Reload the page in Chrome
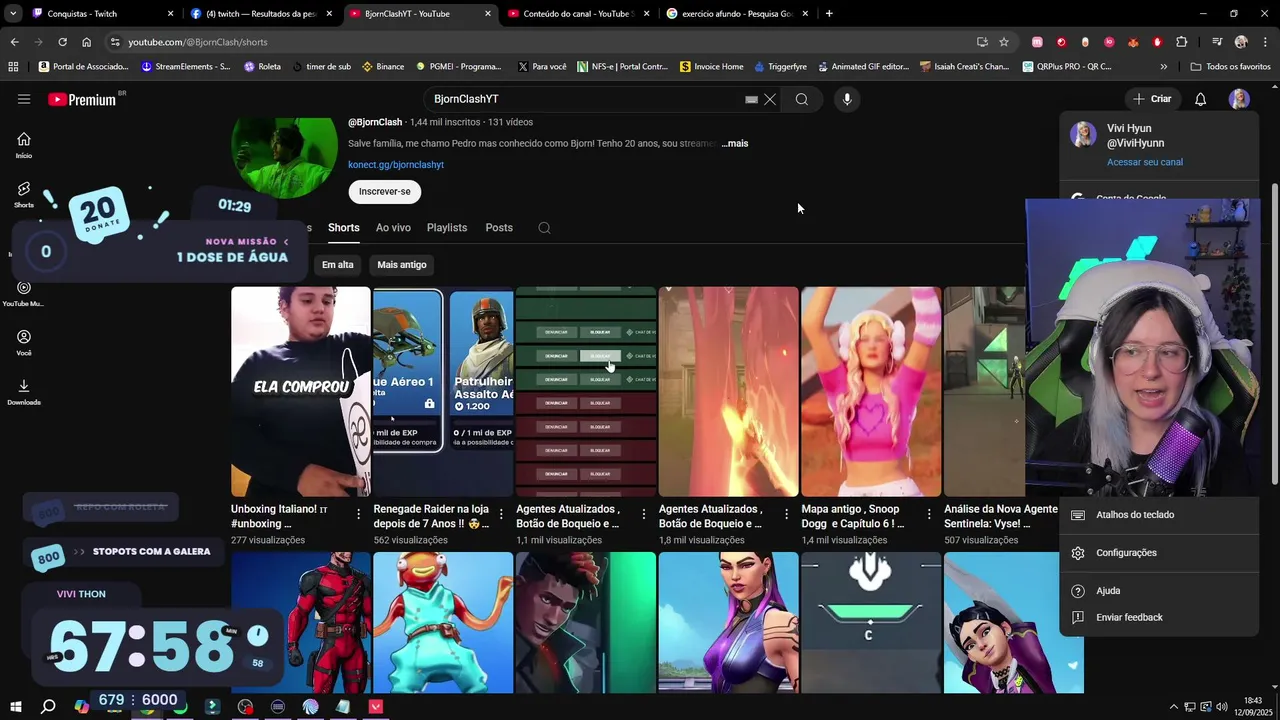Screen dimensions: 1280x720 pyautogui.click(x=62, y=42)
